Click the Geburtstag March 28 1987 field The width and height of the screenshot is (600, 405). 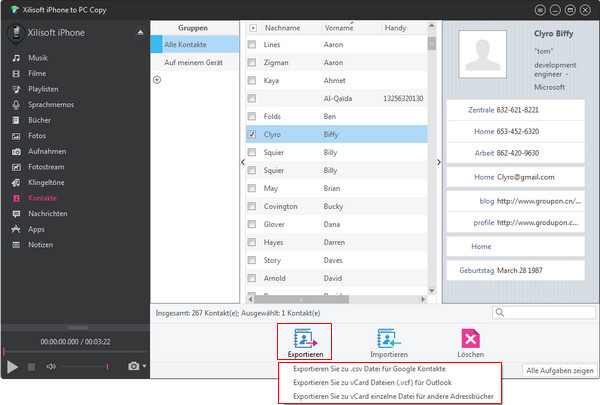[515, 270]
